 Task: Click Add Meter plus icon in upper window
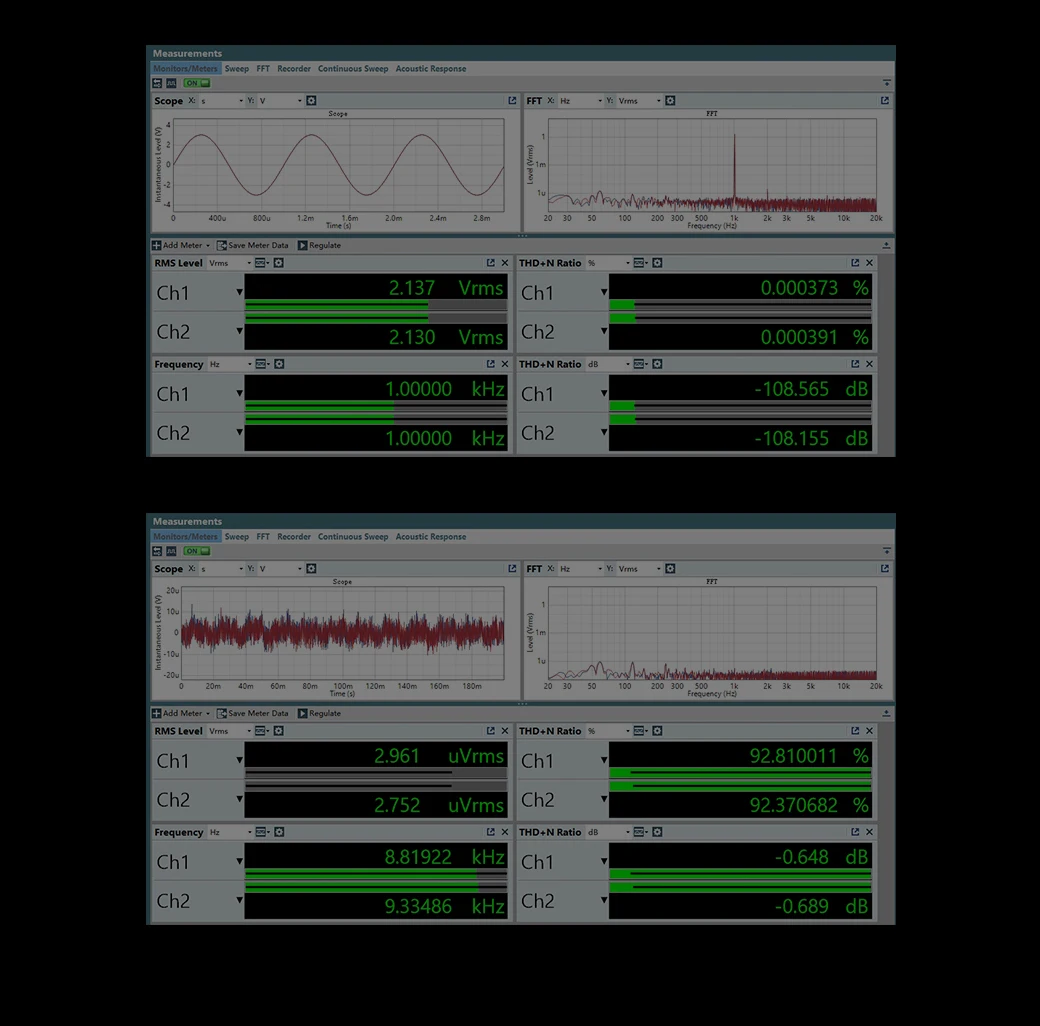coord(157,245)
